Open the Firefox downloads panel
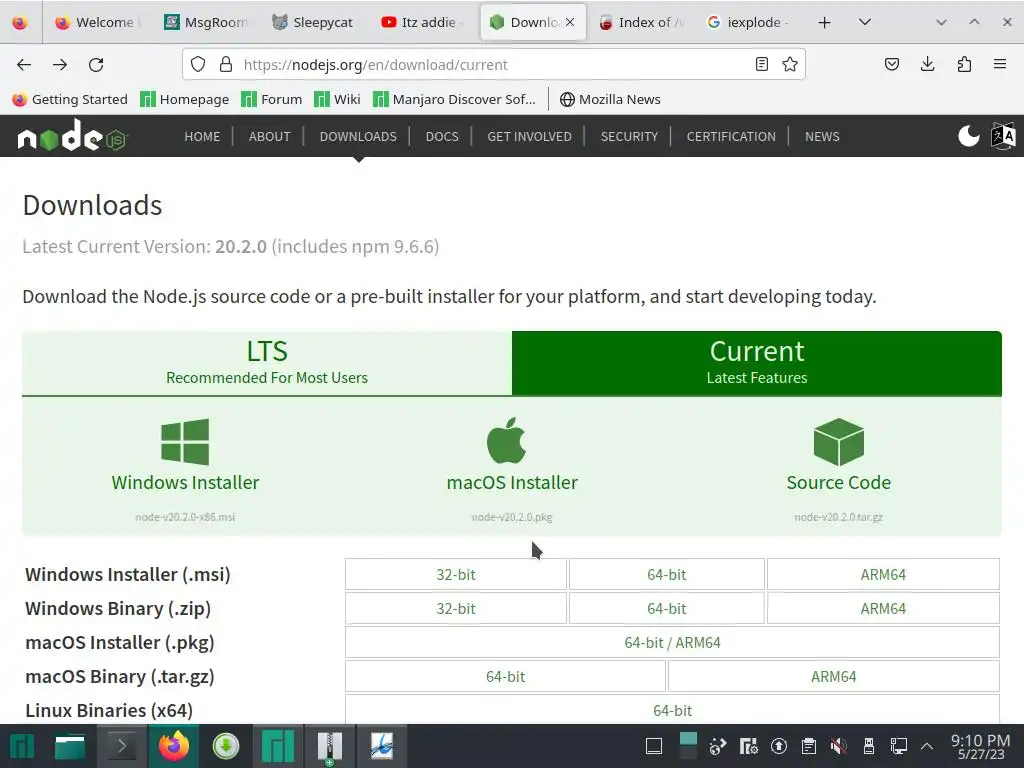1024x768 pixels. pos(927,65)
